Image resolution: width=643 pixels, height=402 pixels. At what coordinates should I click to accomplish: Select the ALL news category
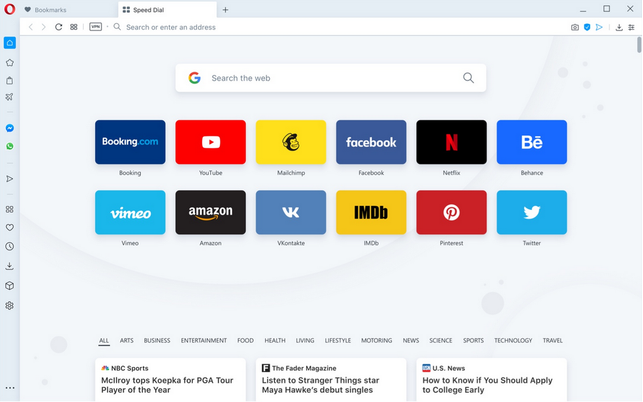(x=104, y=340)
